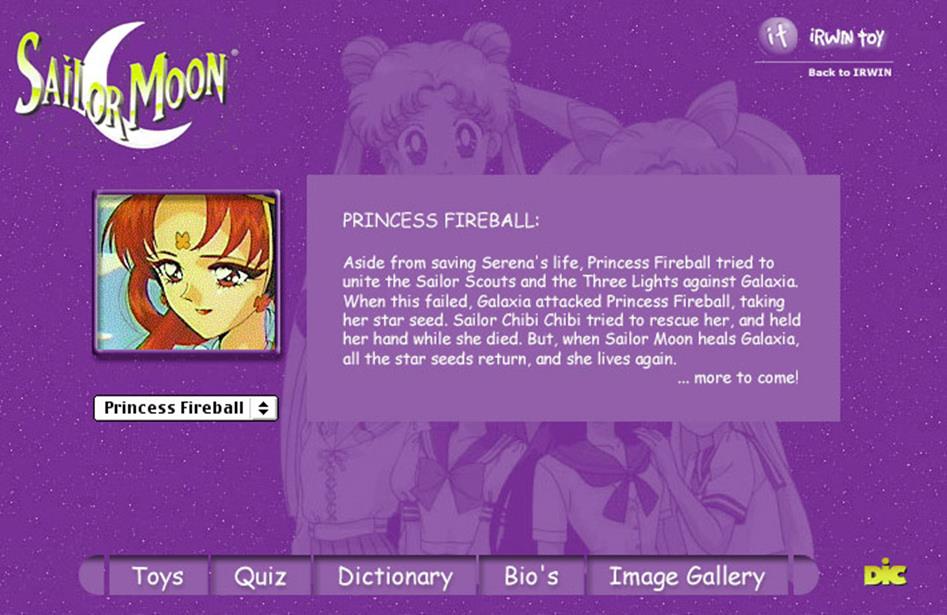Open the Image Gallery
The height and width of the screenshot is (615, 947).
pos(687,576)
